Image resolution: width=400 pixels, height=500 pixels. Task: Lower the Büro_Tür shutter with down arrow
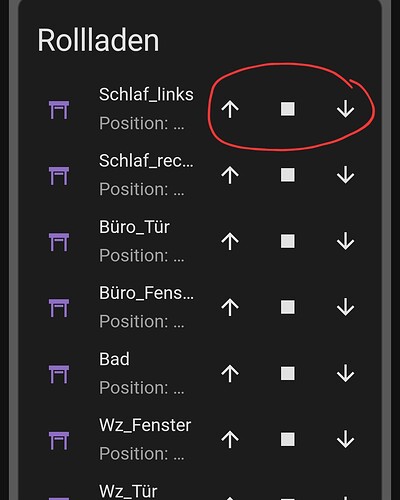click(345, 241)
